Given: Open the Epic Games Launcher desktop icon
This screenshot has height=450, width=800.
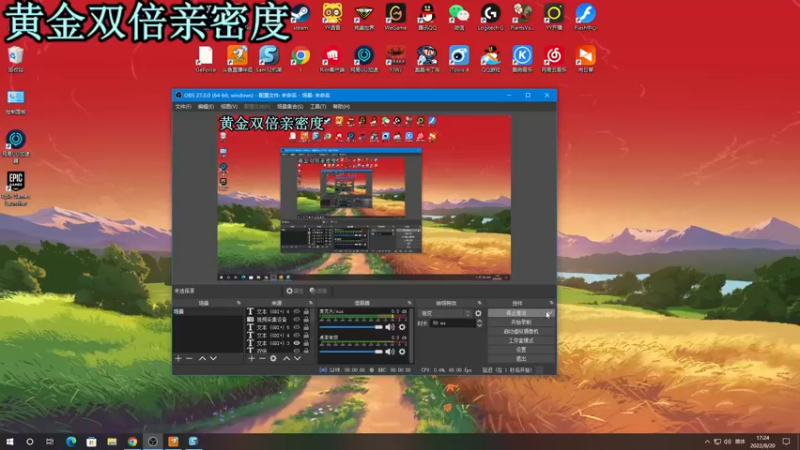Looking at the screenshot, I should tap(16, 189).
